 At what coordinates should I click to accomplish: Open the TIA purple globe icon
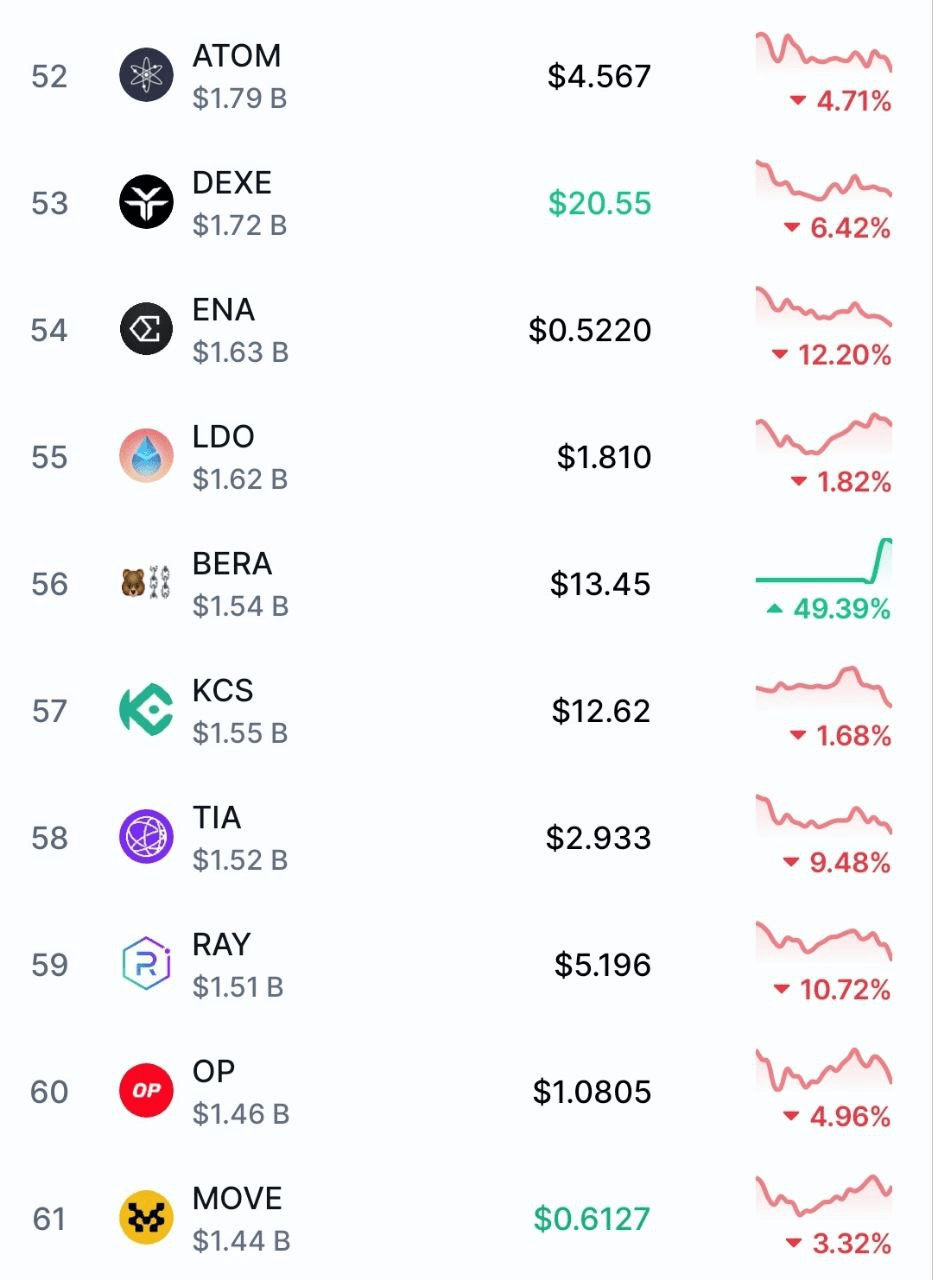tap(147, 838)
